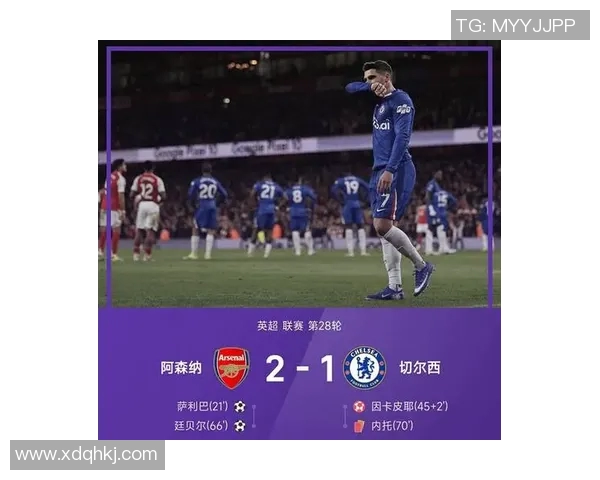Viewport: 600px width, 480px height.
Task: Click the red card icon beside 内托(70')
Action: (x=359, y=426)
